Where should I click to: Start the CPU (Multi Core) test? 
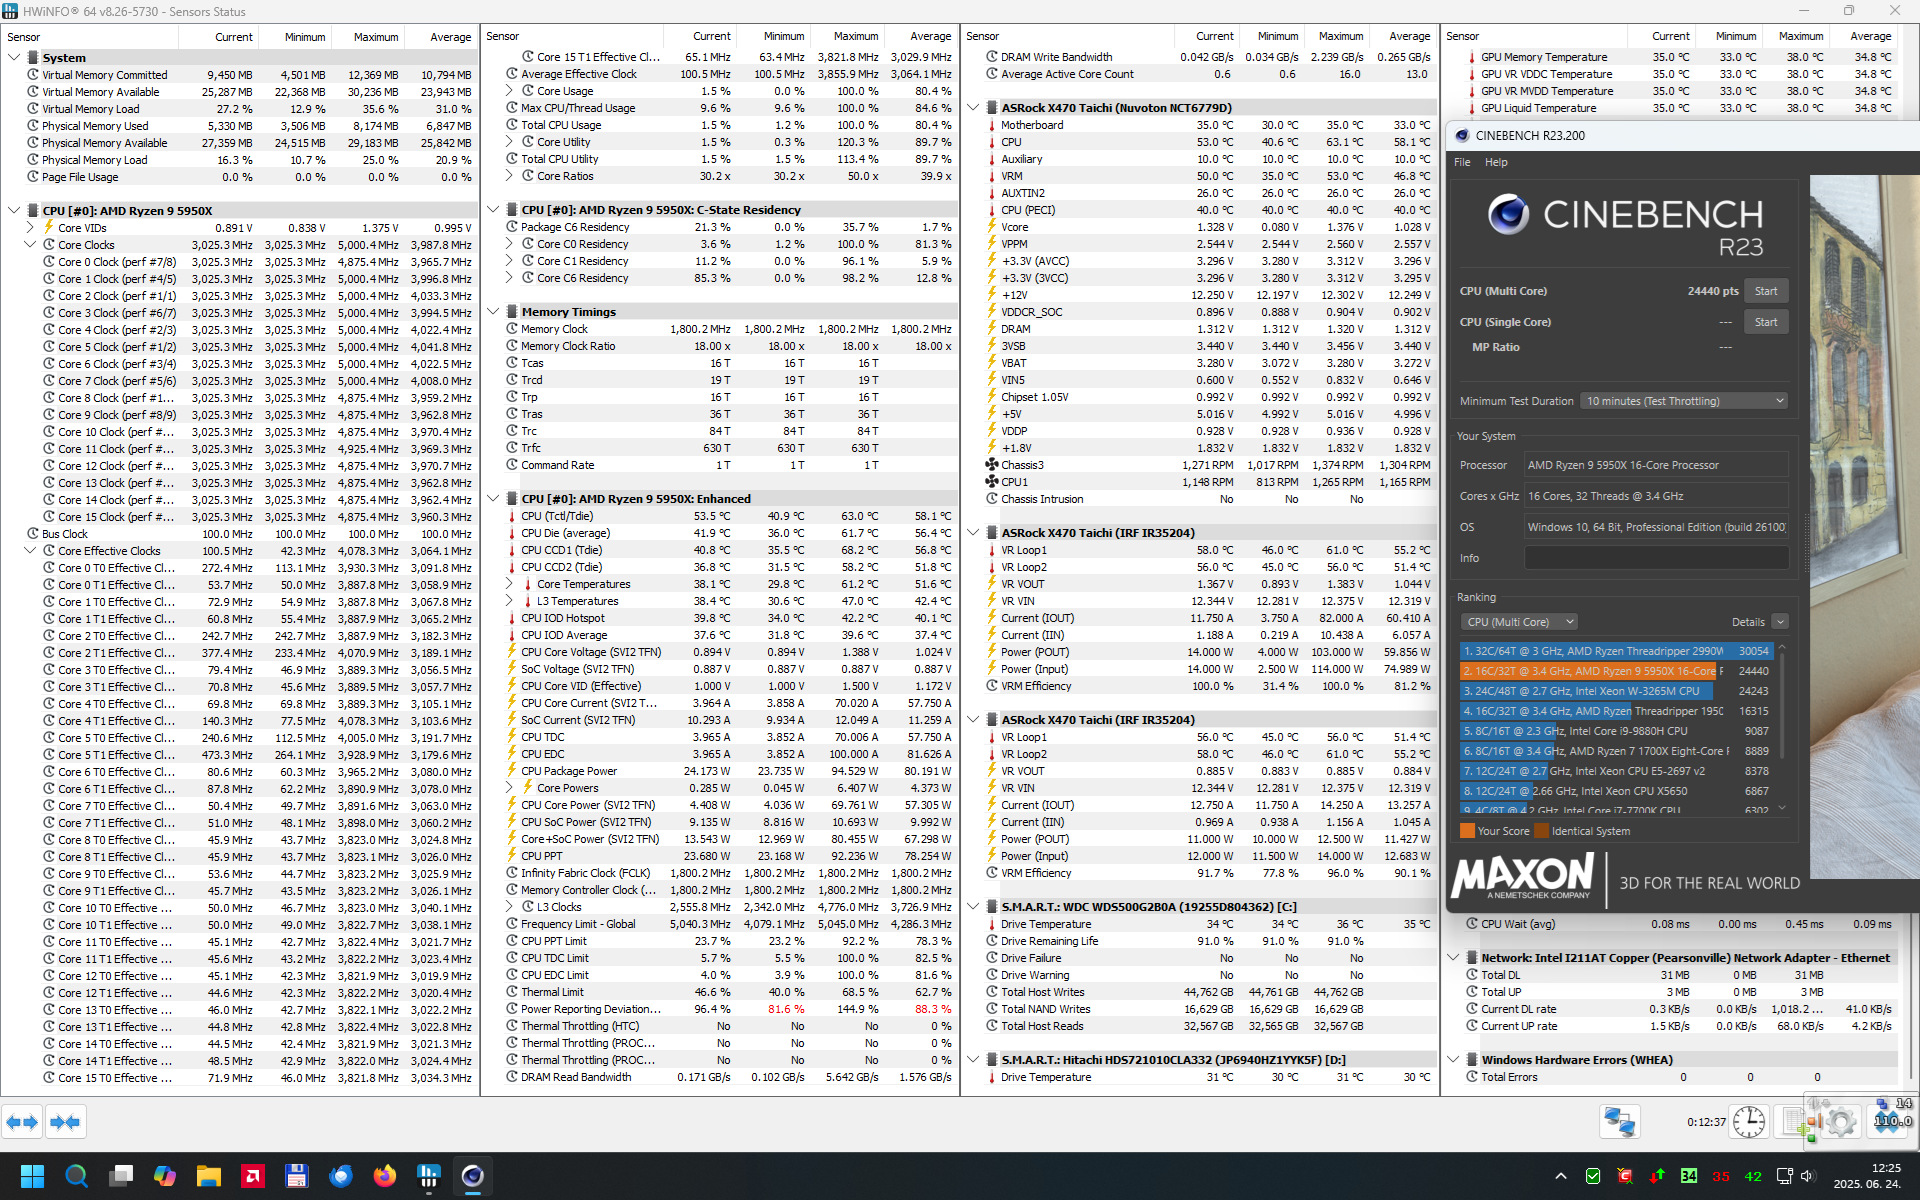(x=1766, y=291)
